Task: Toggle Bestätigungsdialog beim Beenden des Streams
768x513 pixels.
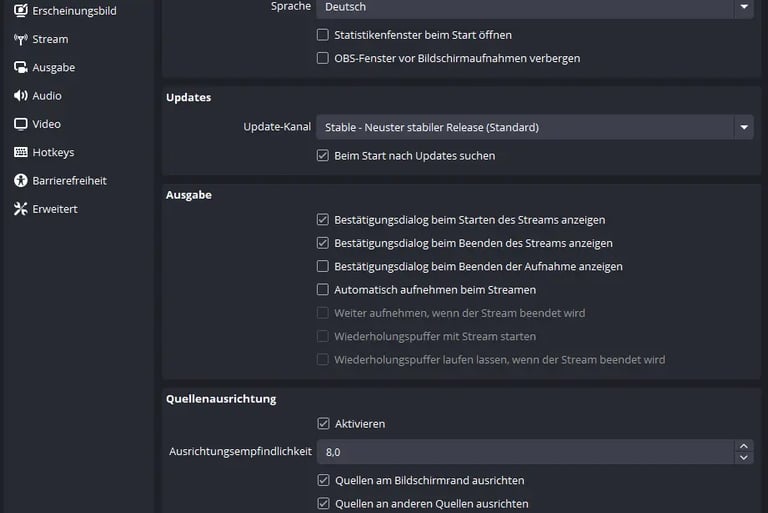Action: coord(322,243)
